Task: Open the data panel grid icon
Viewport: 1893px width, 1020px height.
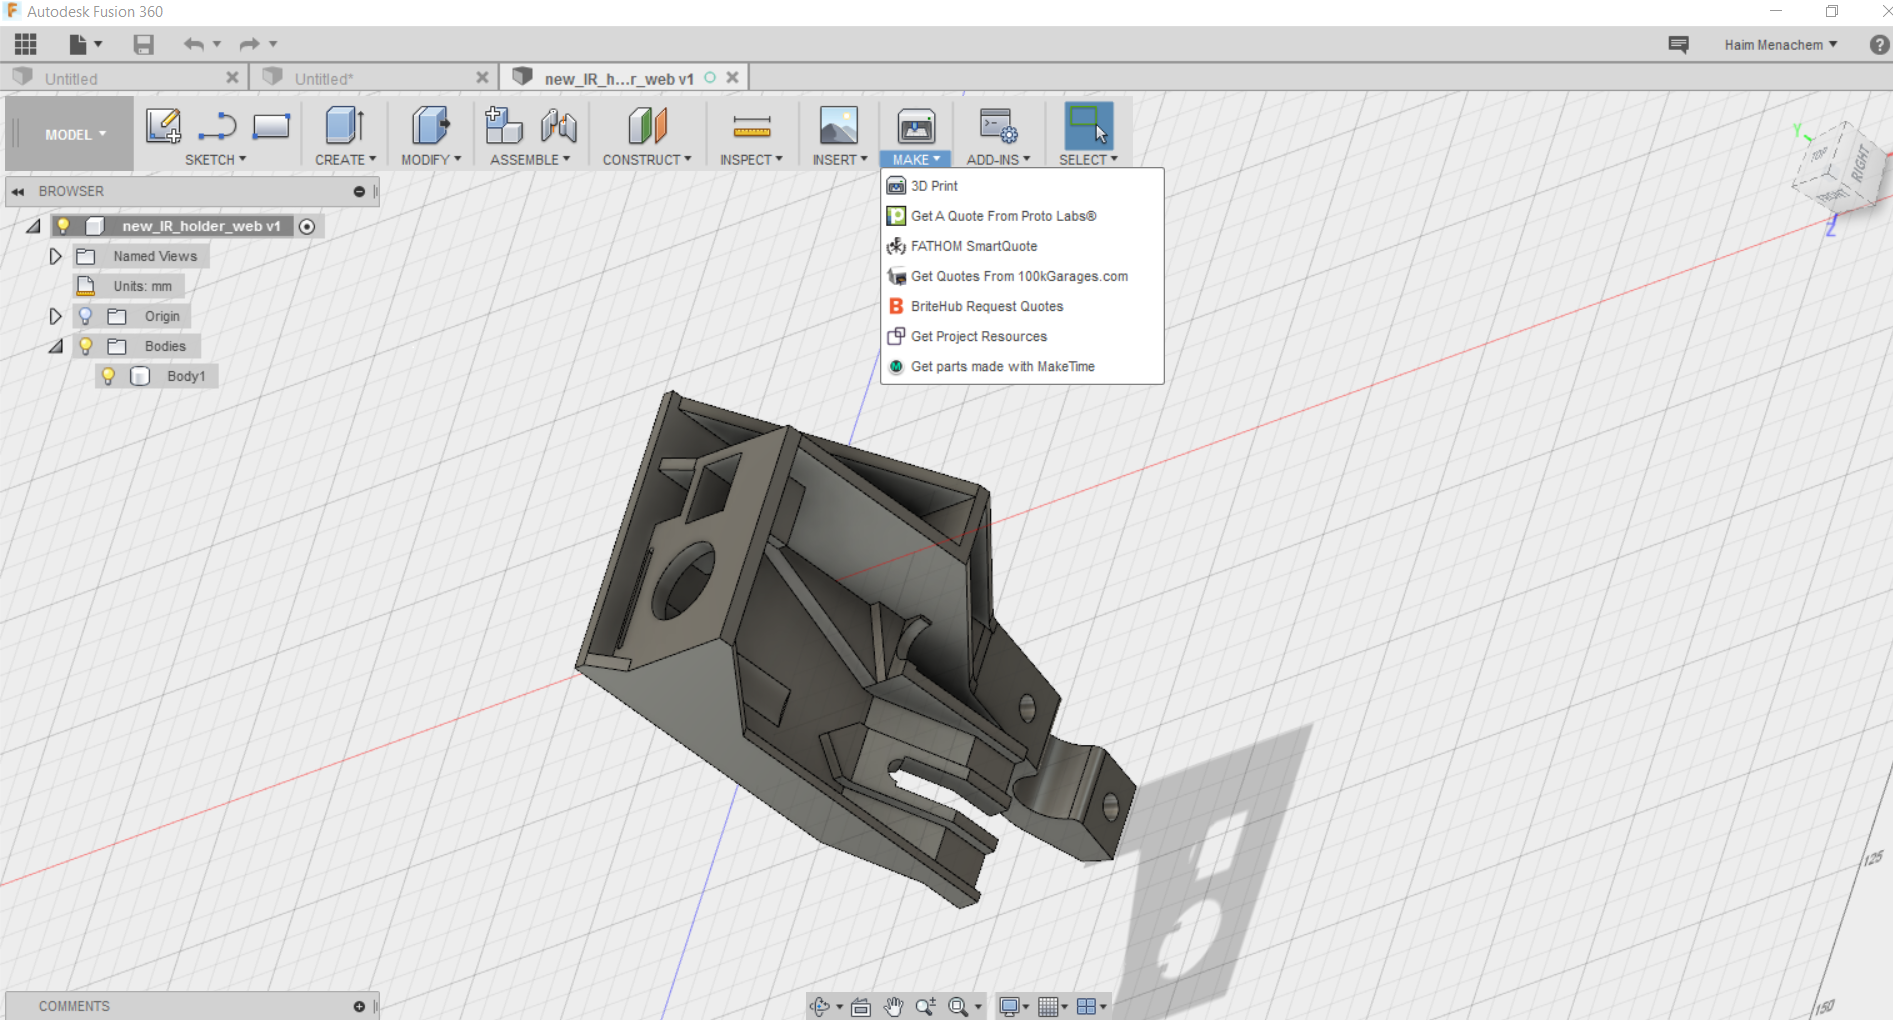Action: click(26, 44)
